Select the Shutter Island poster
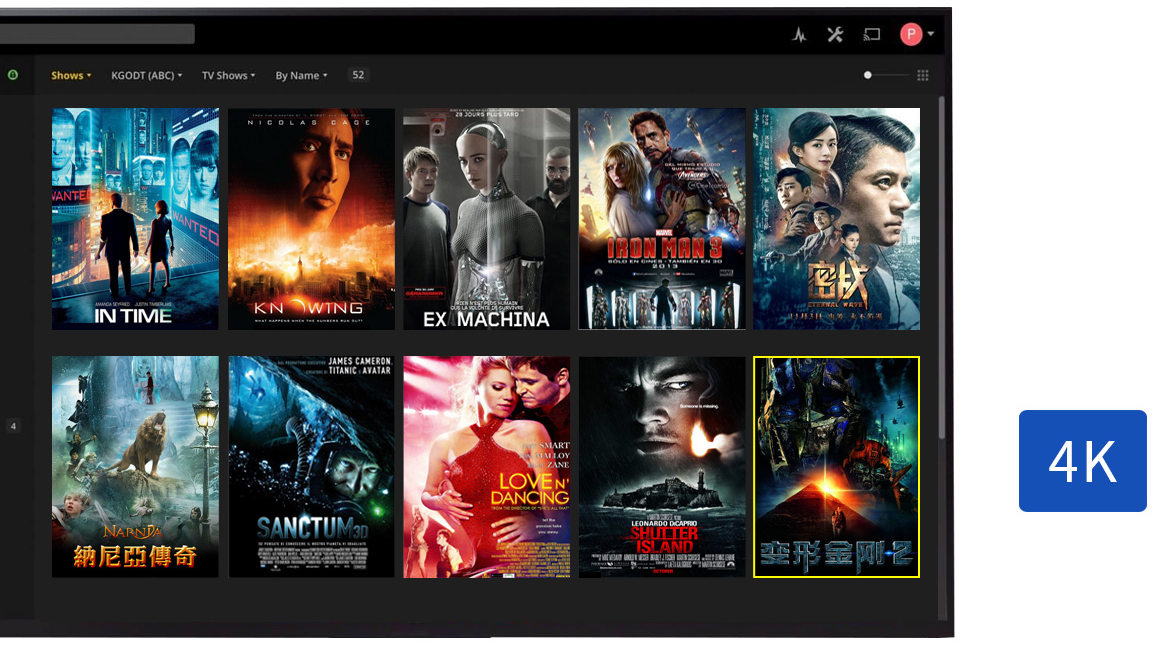The height and width of the screenshot is (647, 1156). pyautogui.click(x=662, y=467)
